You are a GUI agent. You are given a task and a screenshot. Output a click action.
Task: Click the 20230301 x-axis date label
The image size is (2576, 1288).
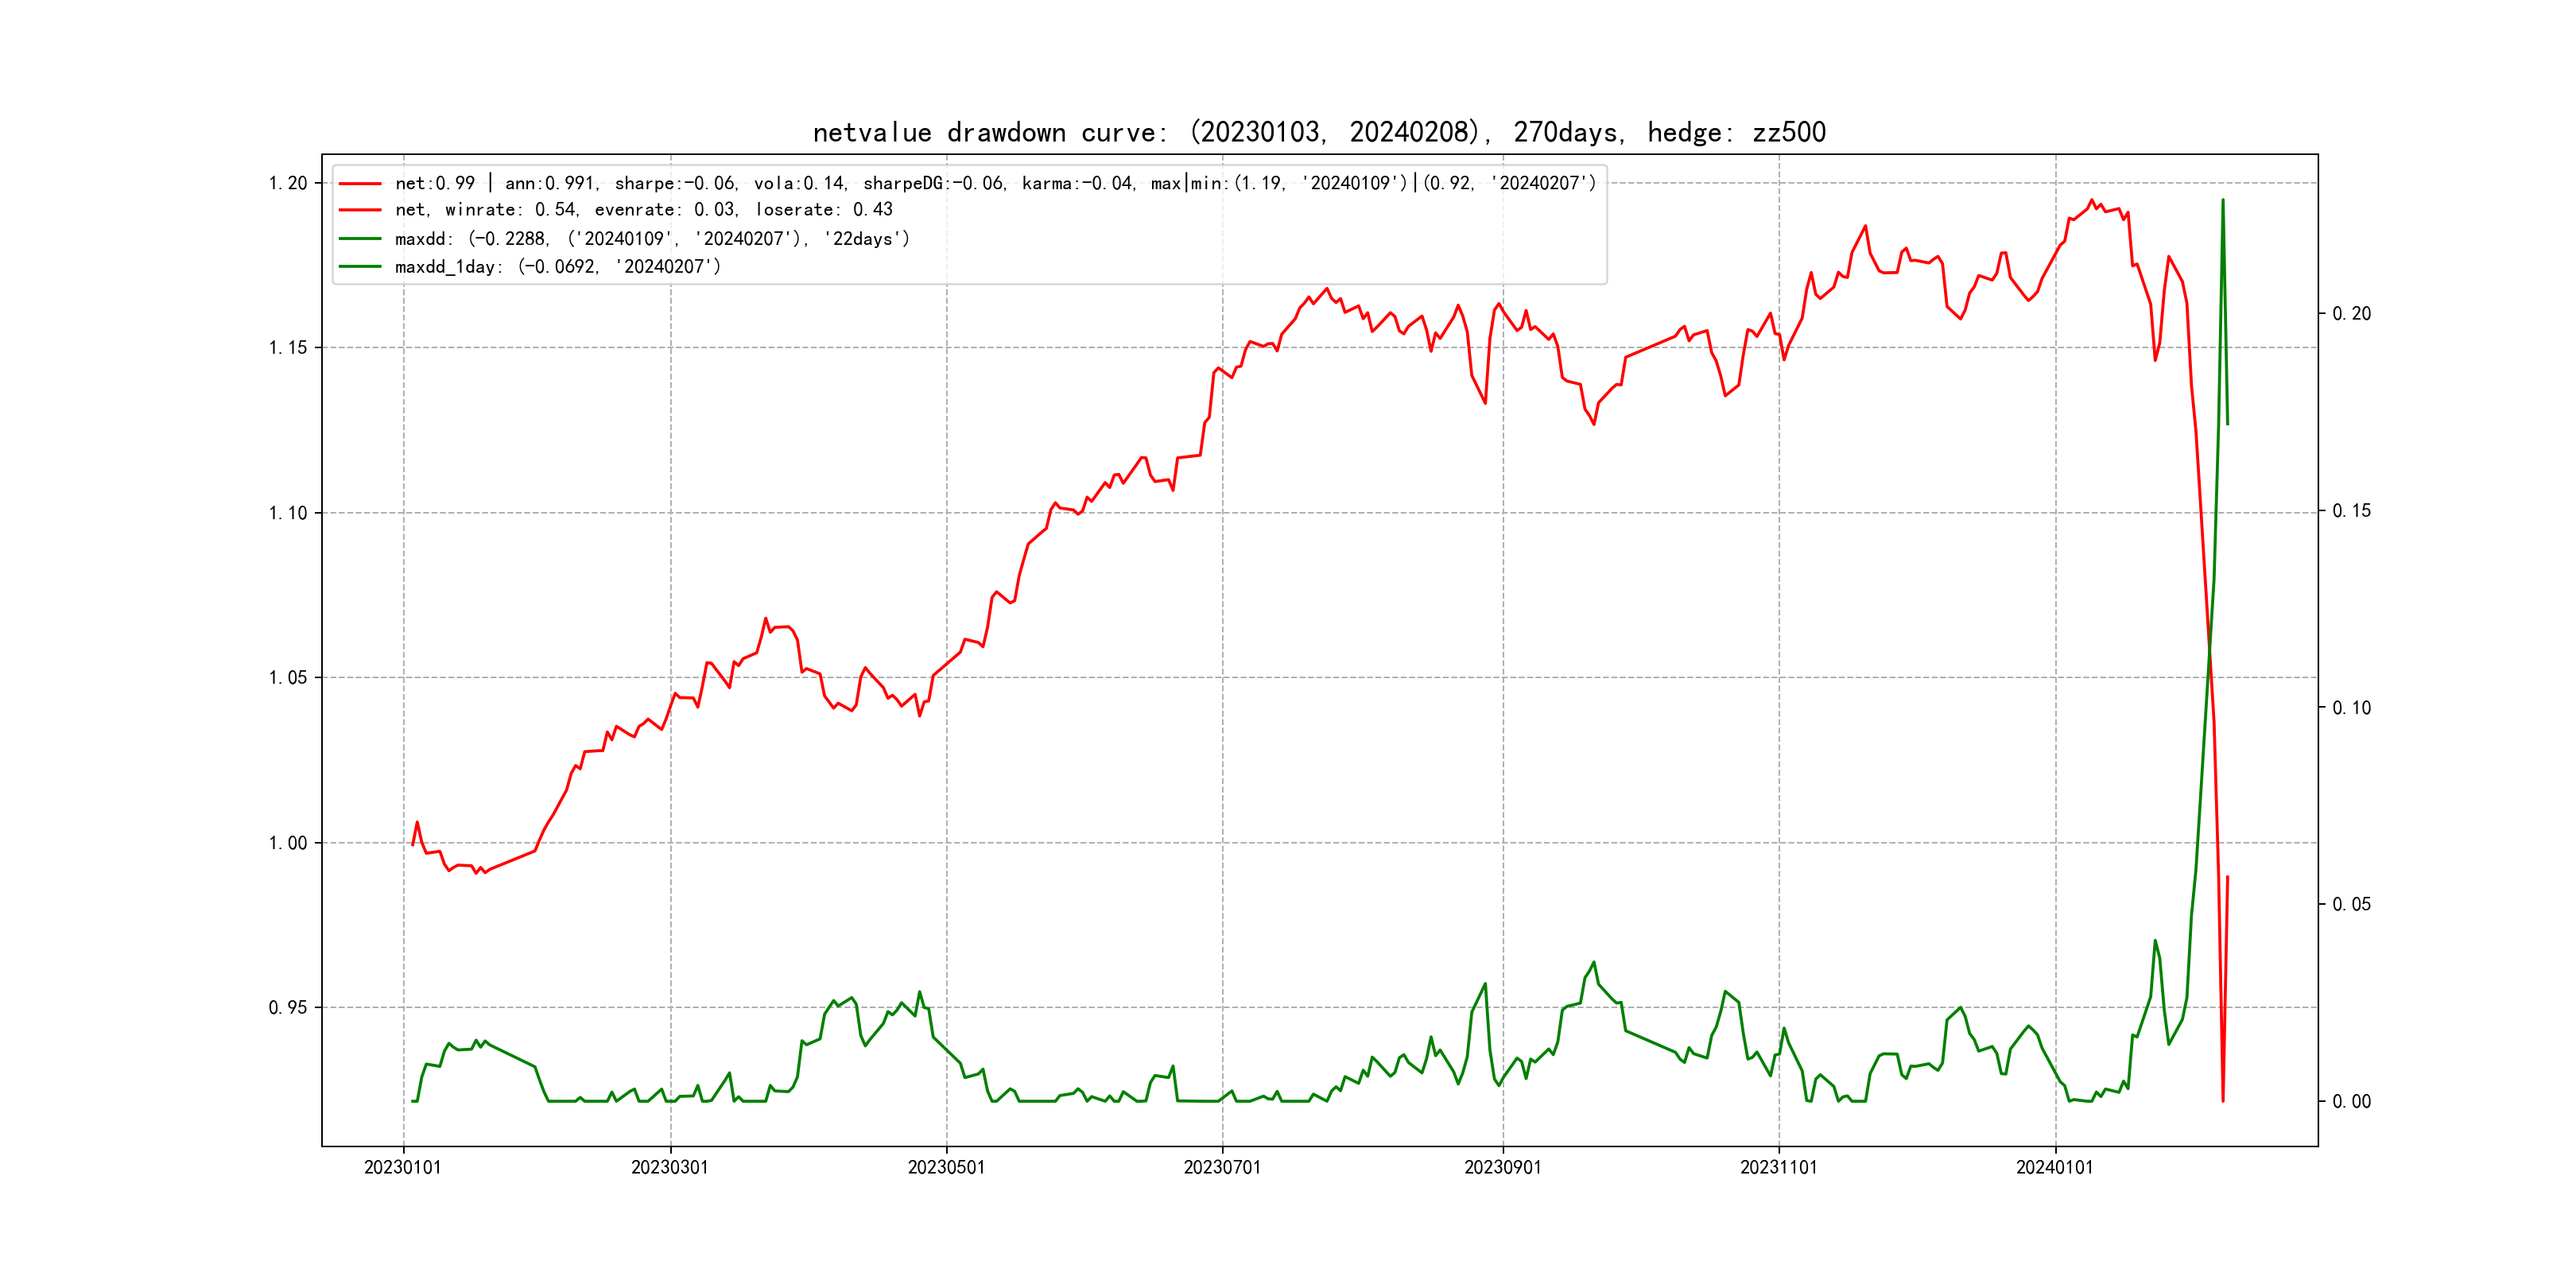(669, 1168)
